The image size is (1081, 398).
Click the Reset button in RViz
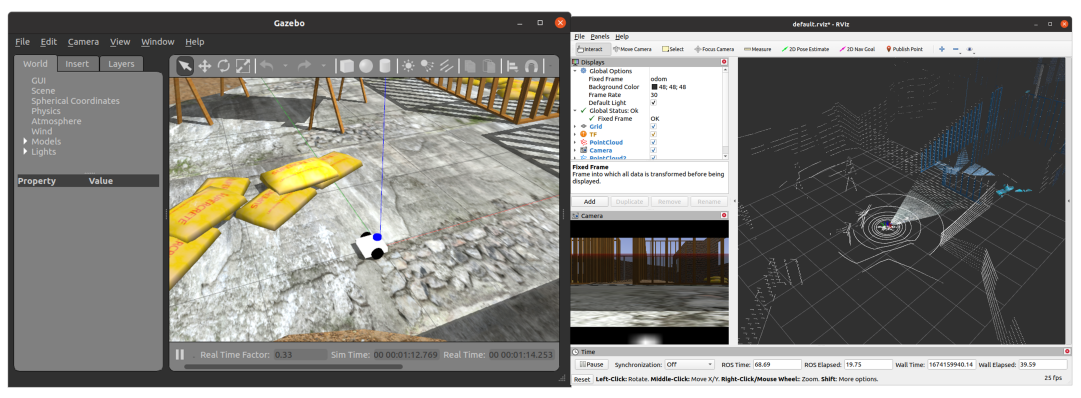(x=582, y=379)
